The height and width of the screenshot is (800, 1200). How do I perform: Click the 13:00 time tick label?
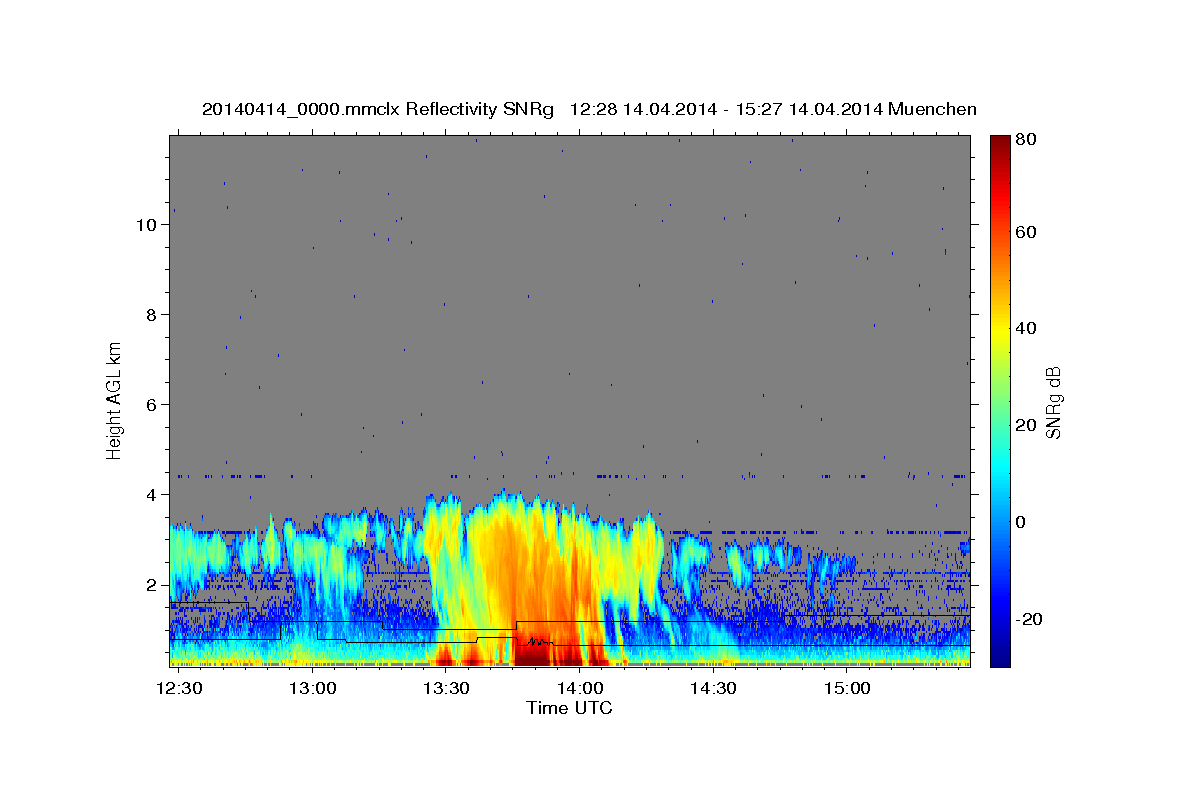click(x=314, y=689)
